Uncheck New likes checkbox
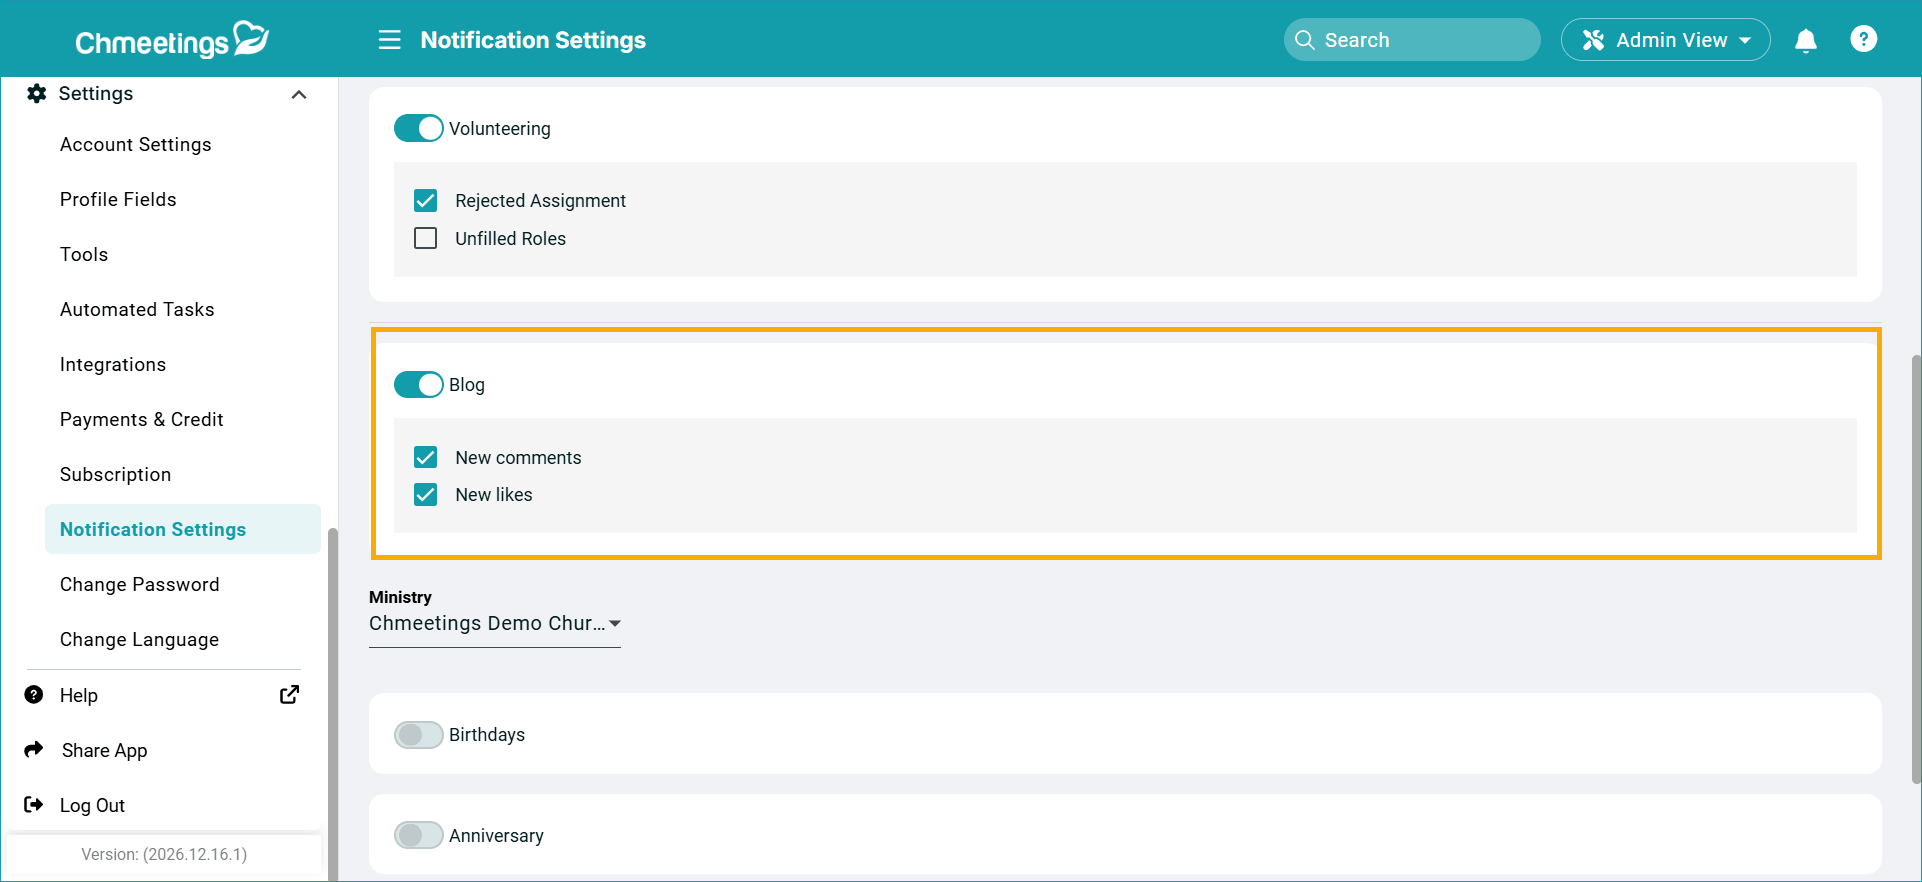Screen dimensions: 1922x882 coord(425,494)
